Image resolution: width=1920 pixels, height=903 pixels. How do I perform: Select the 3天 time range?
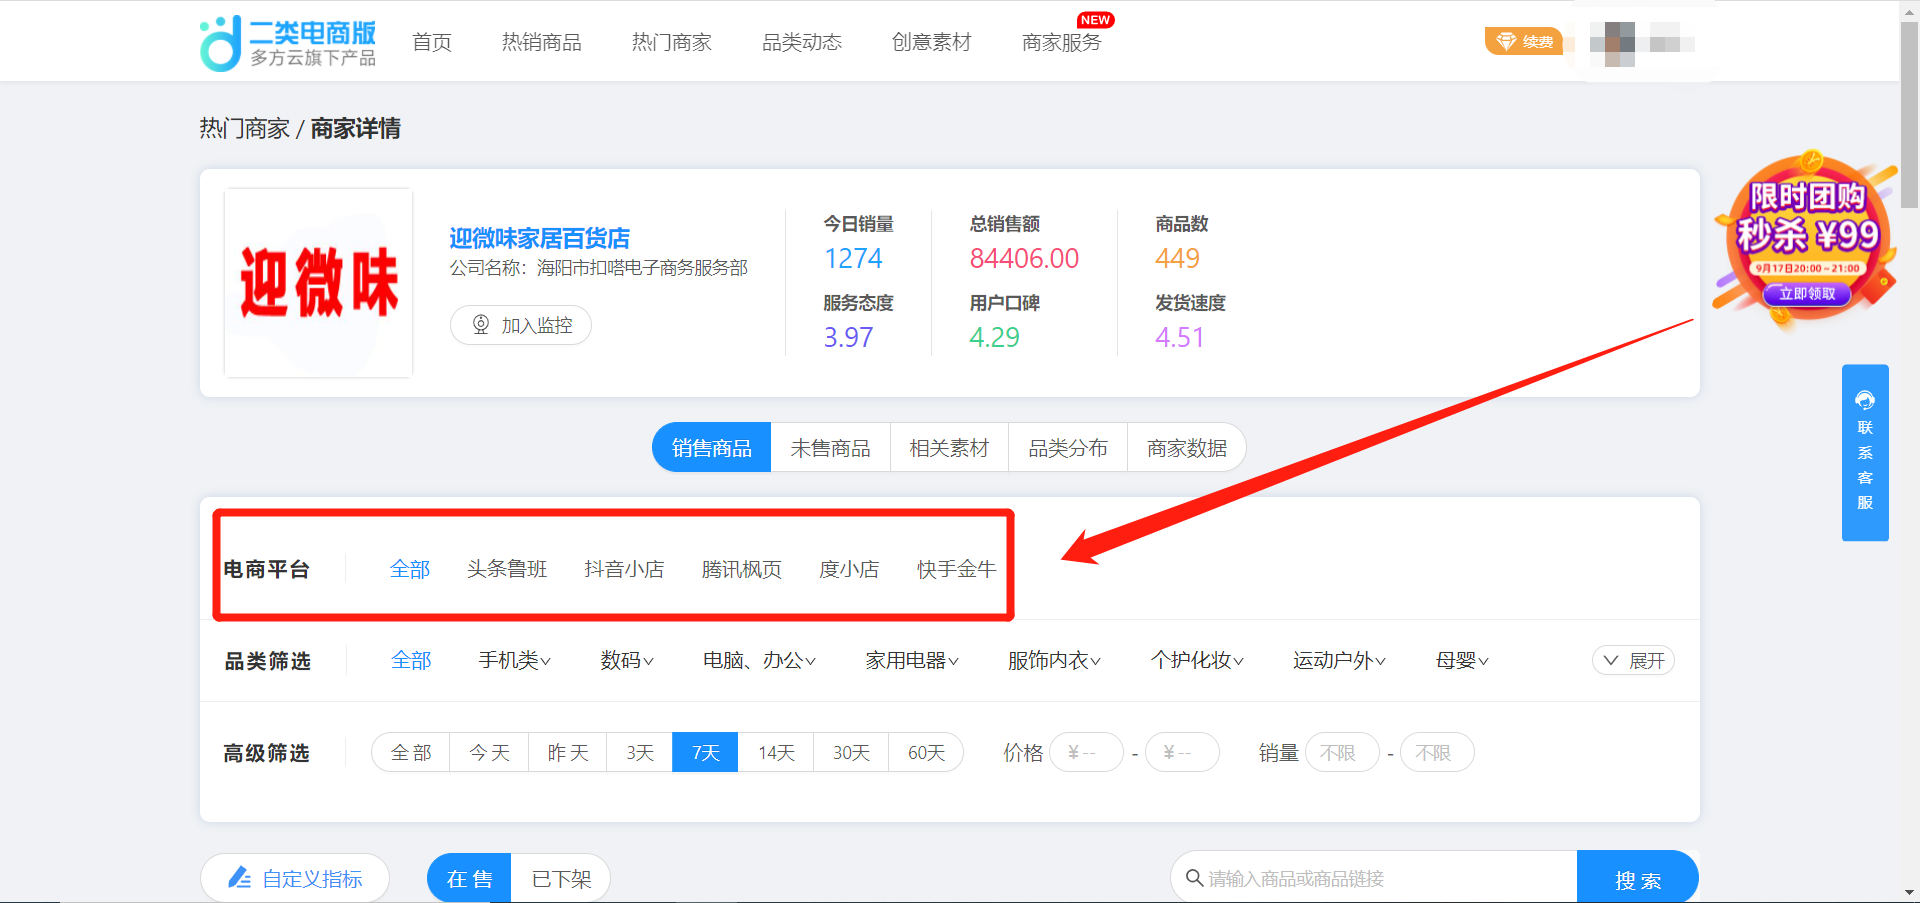coord(640,752)
